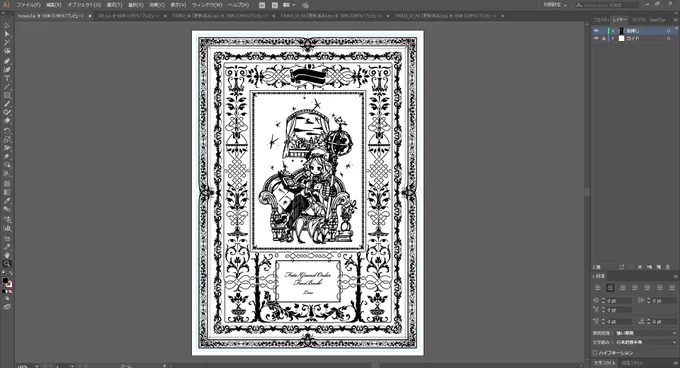Select the Direct Selection tool
Screen dimensions: 680x368
pyautogui.click(x=7, y=34)
